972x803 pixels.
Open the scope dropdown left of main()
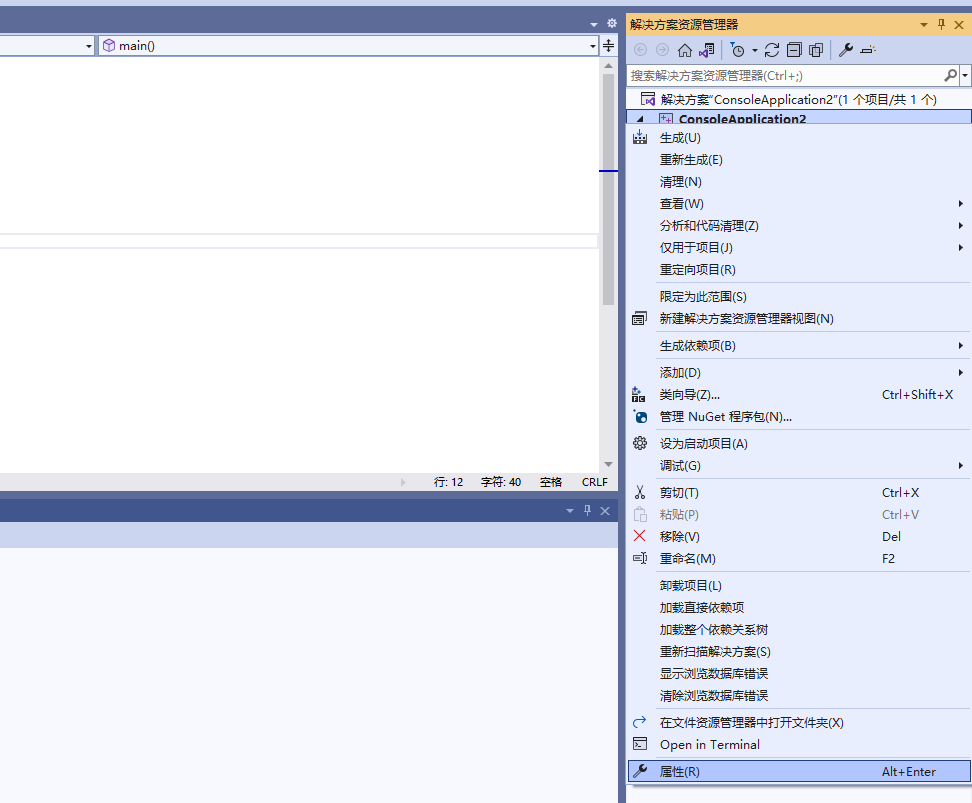tap(89, 46)
